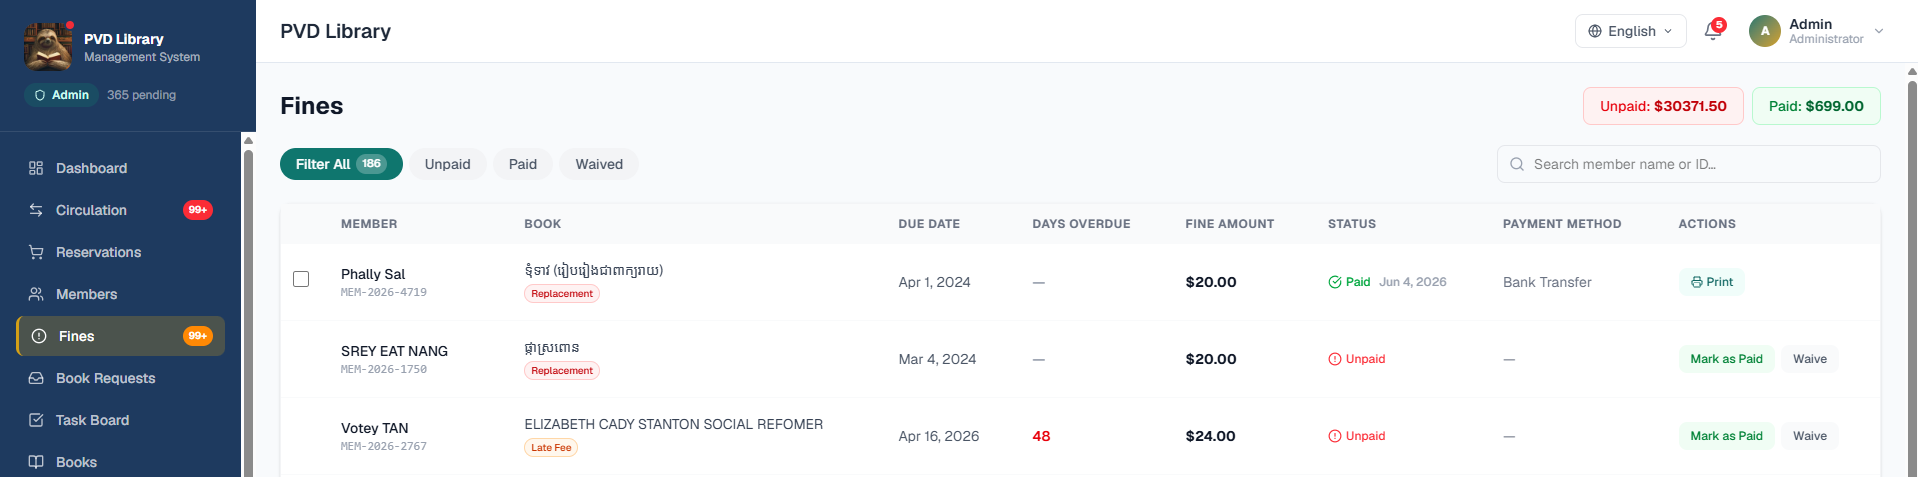Click the Admin avatar circle
1918x477 pixels.
pyautogui.click(x=1765, y=31)
